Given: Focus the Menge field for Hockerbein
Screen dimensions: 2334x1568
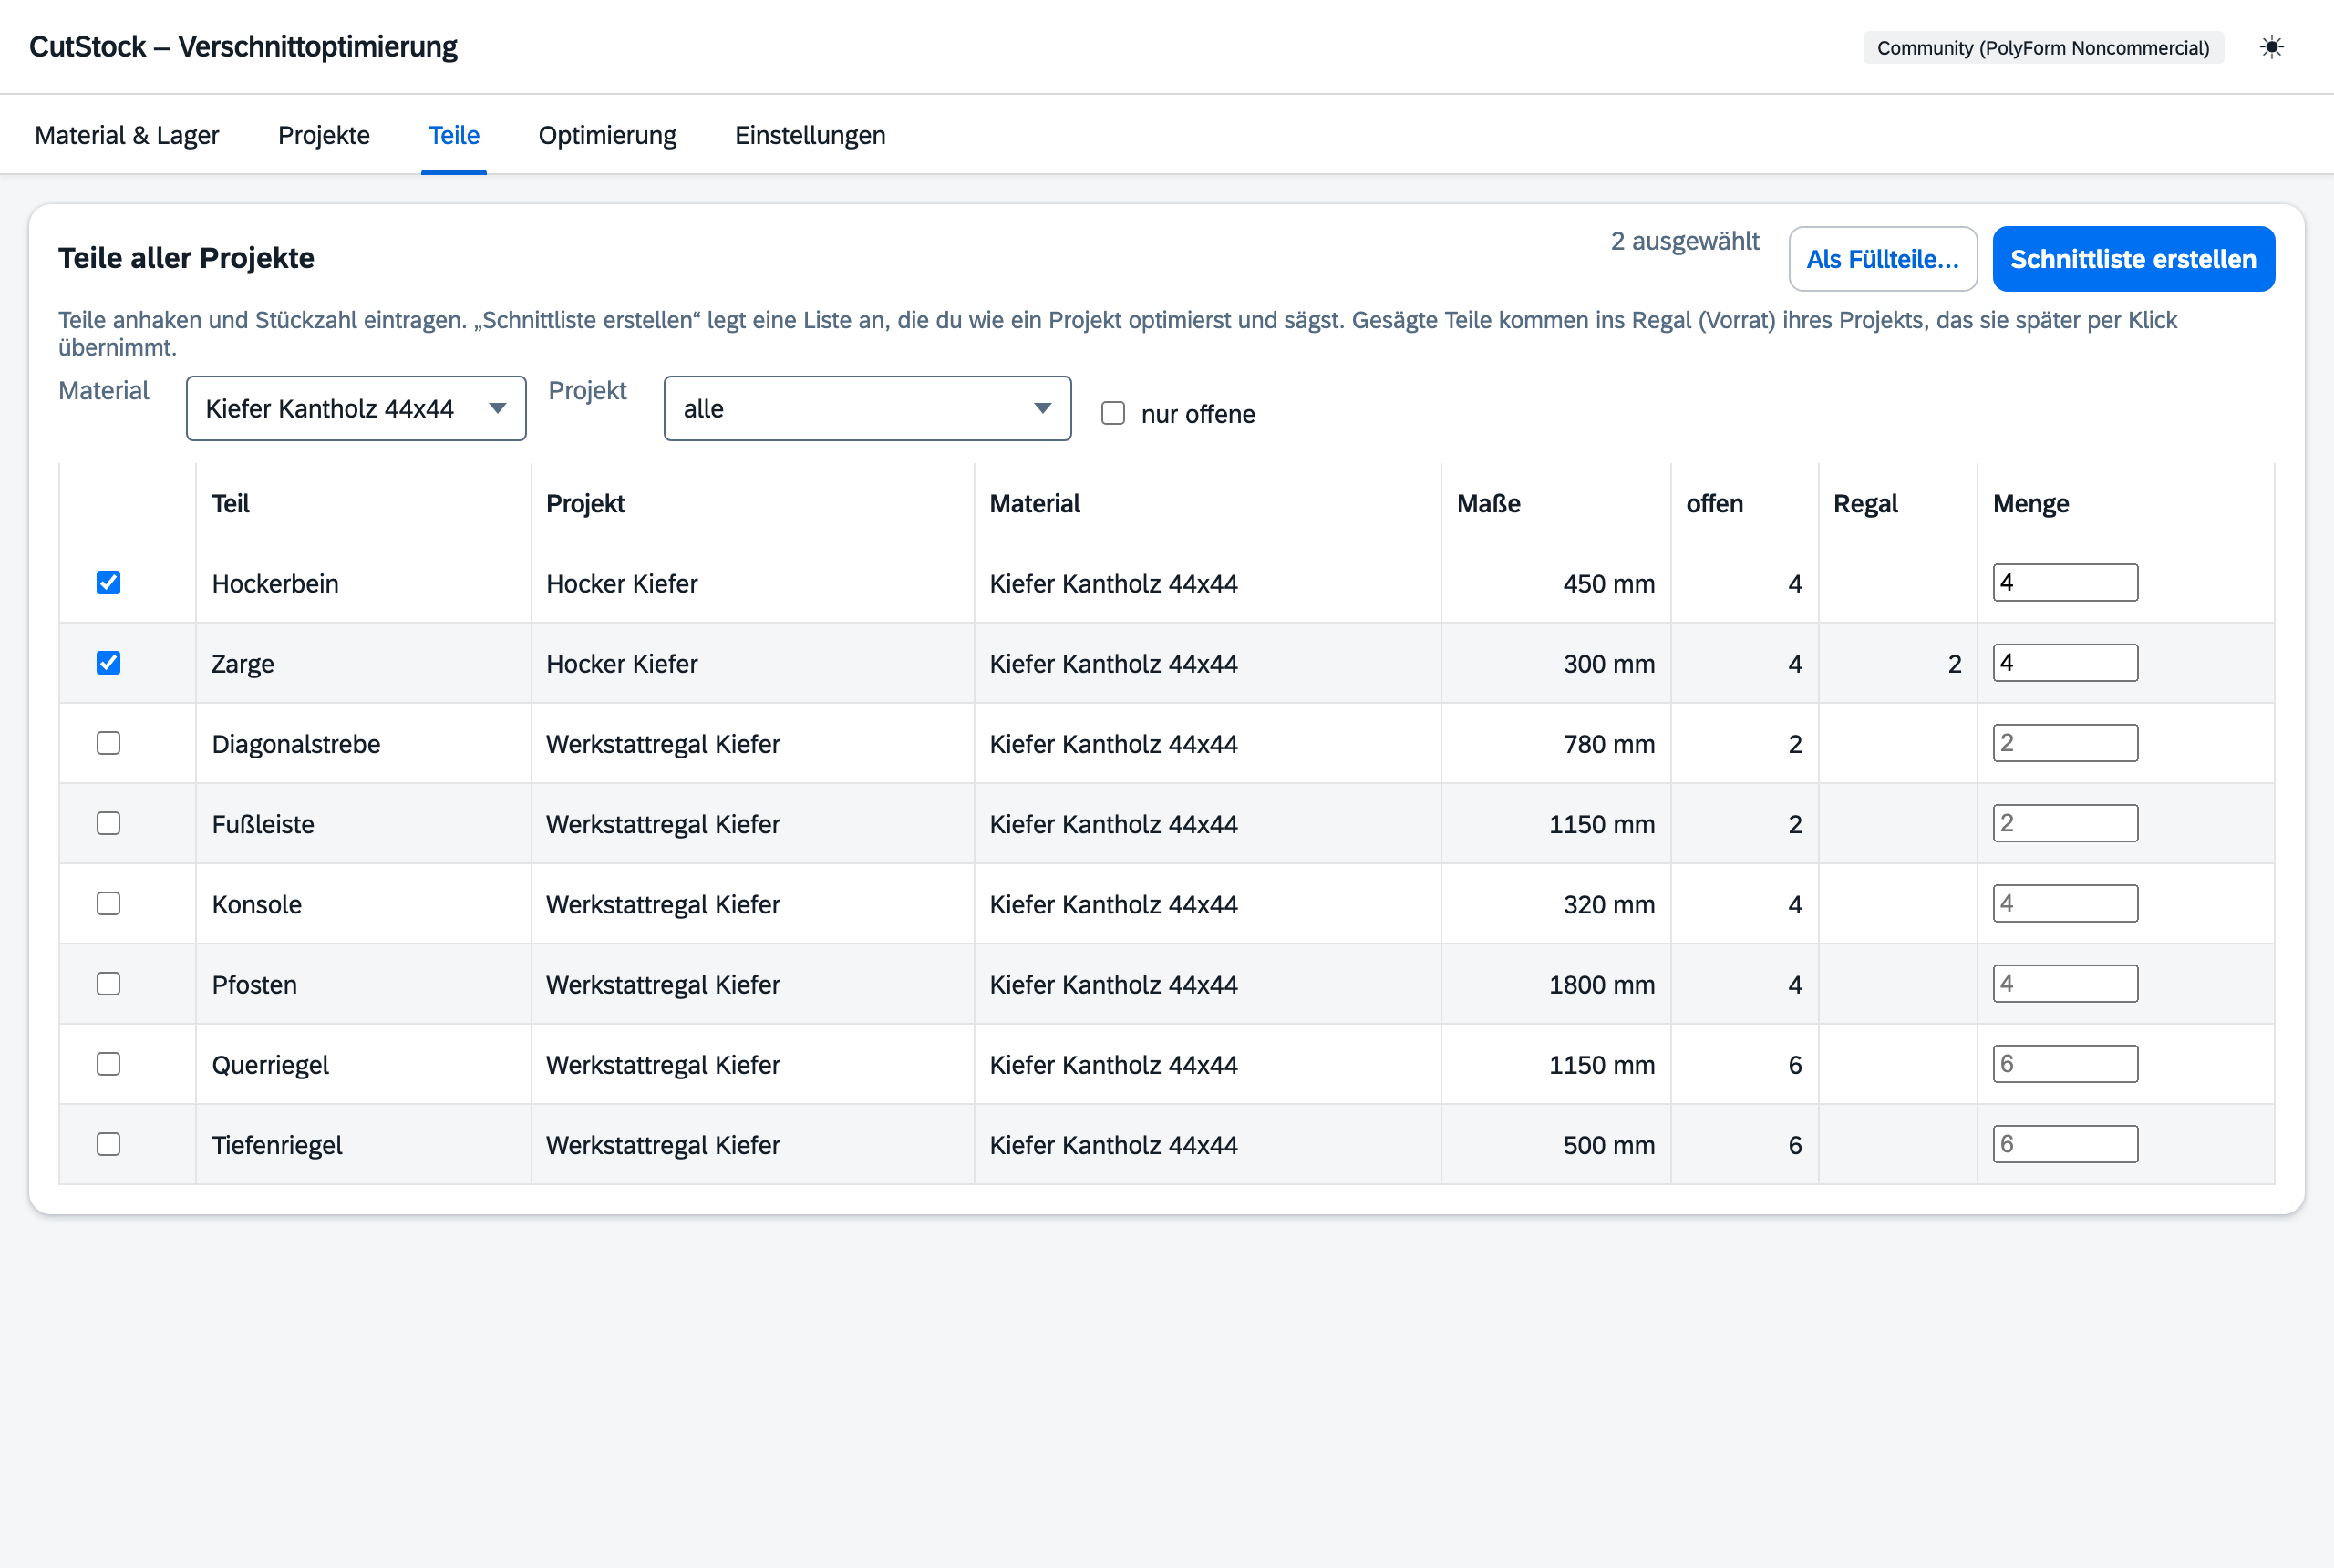Looking at the screenshot, I should pos(2065,583).
